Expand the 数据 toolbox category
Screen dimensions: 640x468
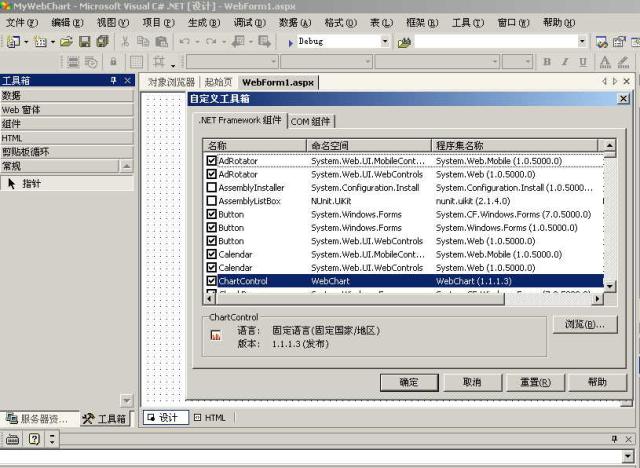(67, 95)
